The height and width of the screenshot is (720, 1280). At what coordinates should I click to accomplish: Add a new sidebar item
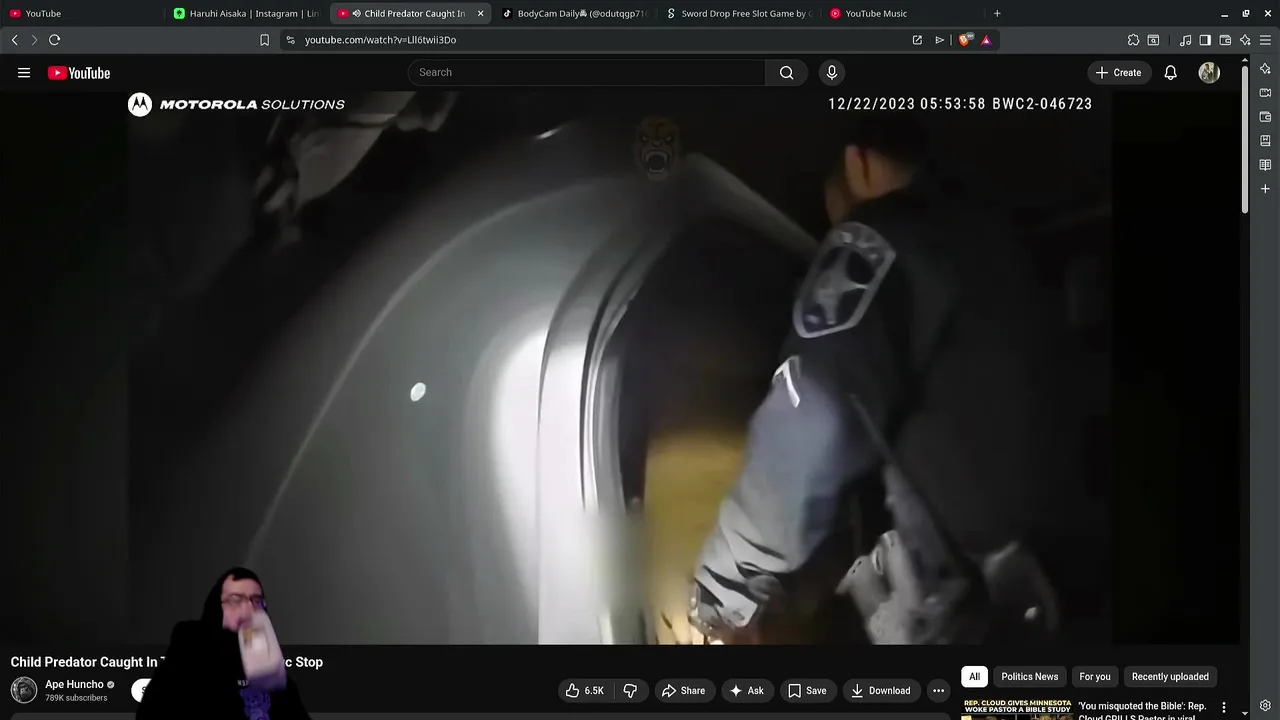pos(1265,189)
